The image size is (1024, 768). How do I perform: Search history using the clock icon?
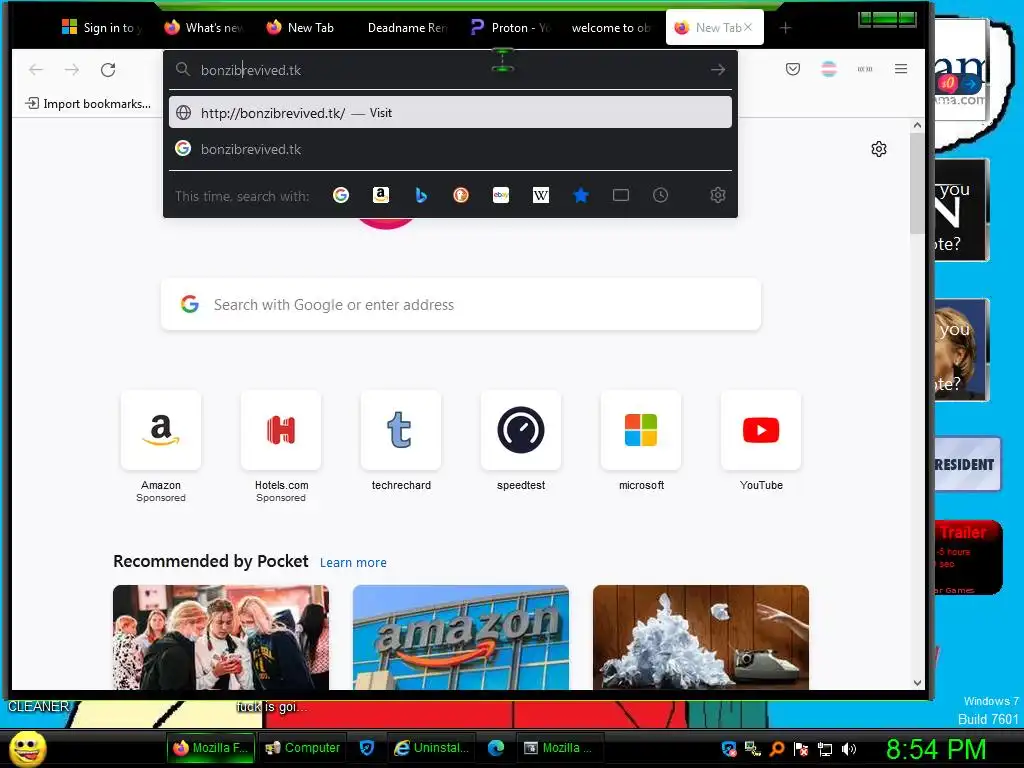pos(660,195)
